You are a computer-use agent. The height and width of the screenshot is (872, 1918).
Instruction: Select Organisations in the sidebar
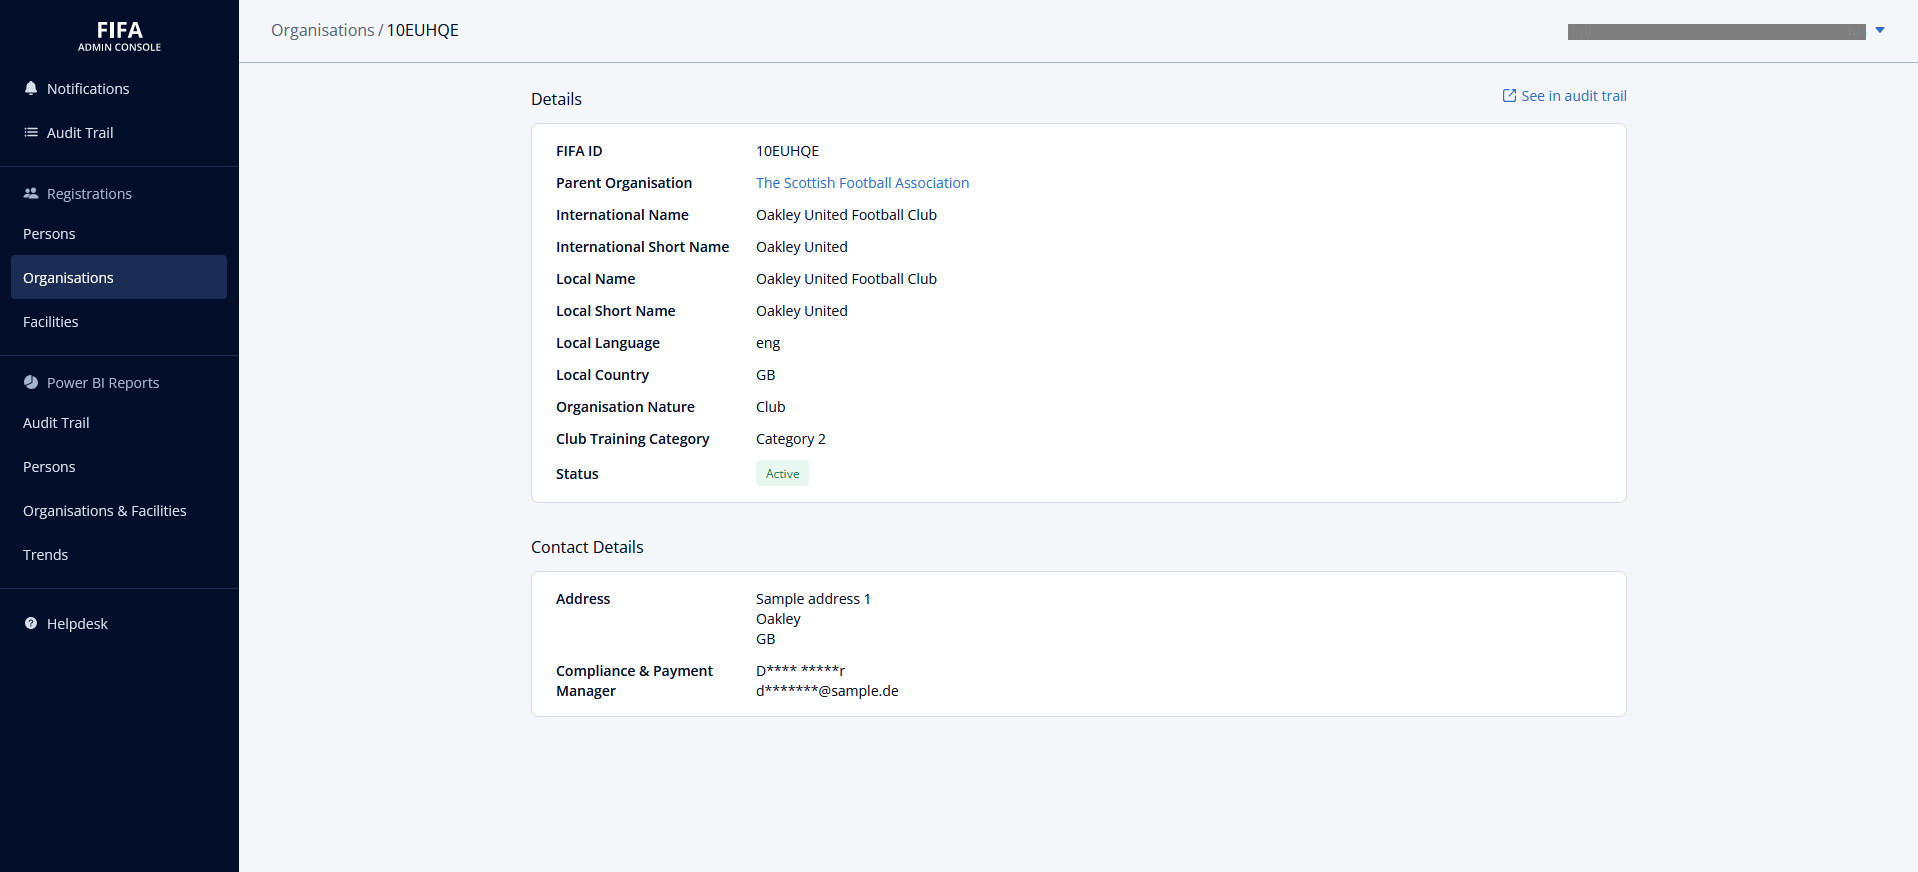(68, 278)
